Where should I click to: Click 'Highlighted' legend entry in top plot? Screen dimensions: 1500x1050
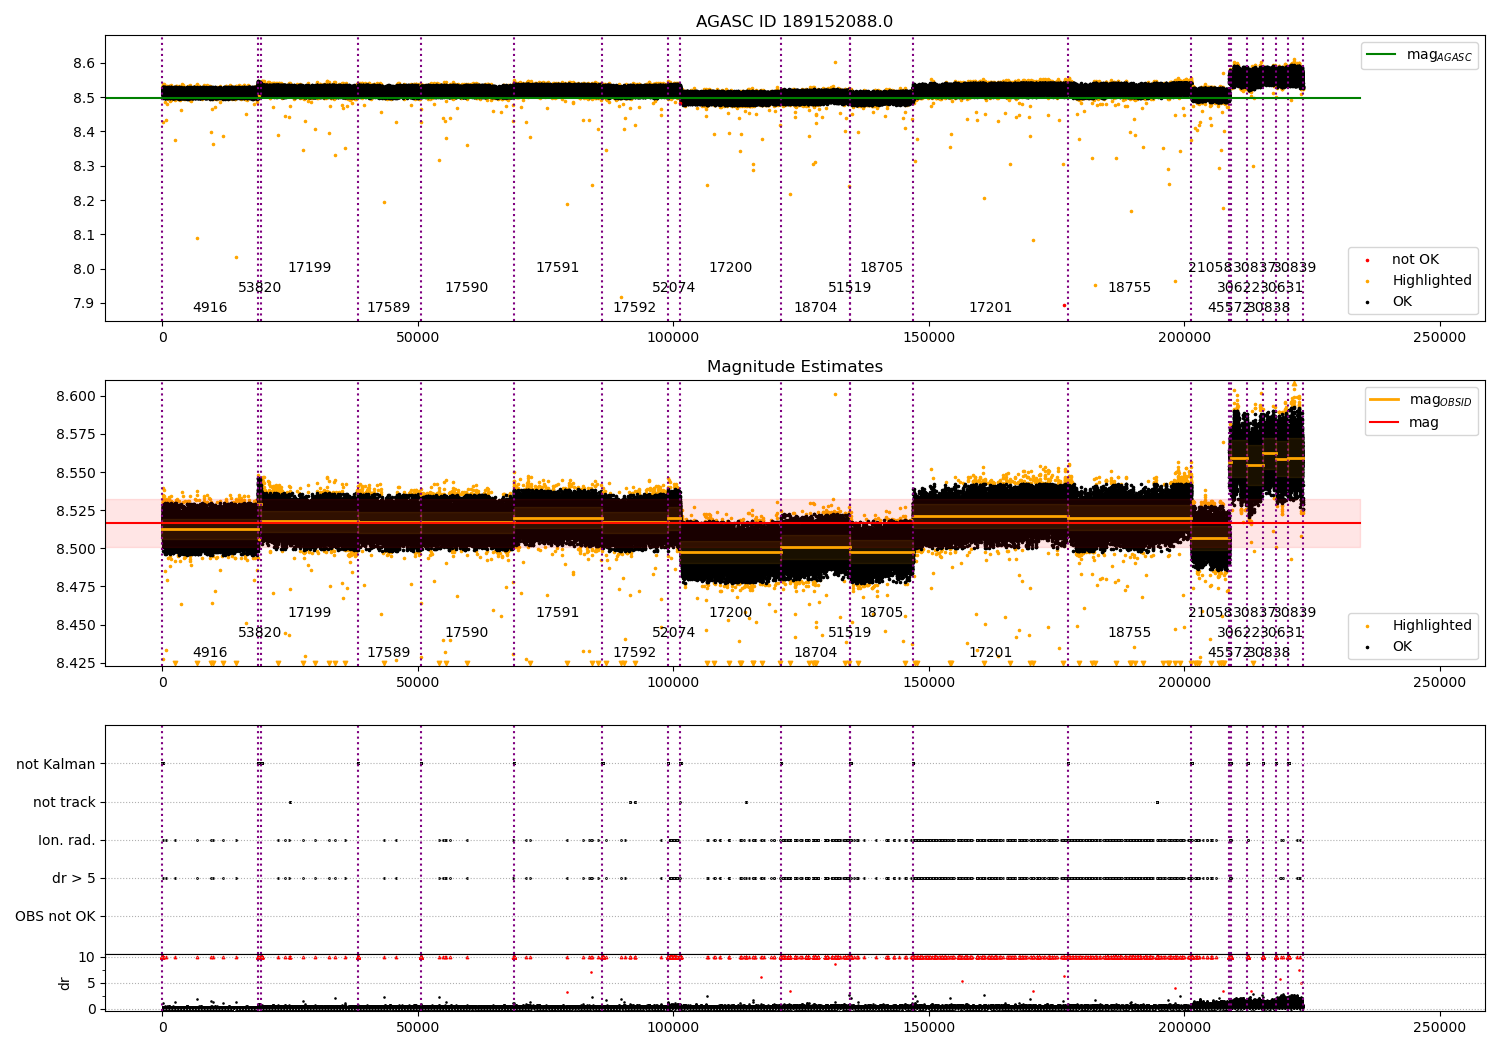(x=1432, y=281)
